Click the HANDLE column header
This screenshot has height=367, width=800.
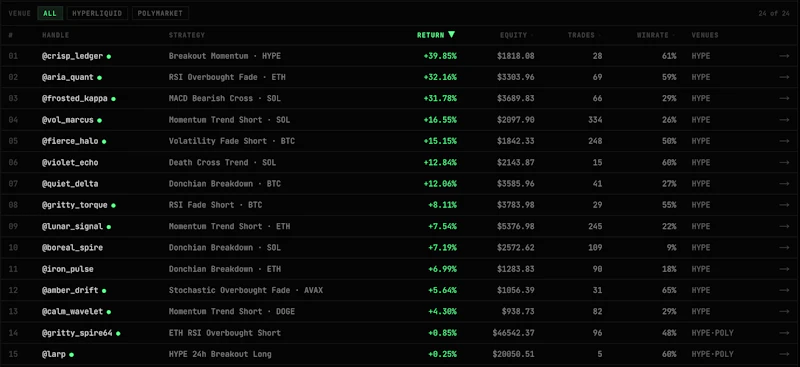tap(56, 35)
